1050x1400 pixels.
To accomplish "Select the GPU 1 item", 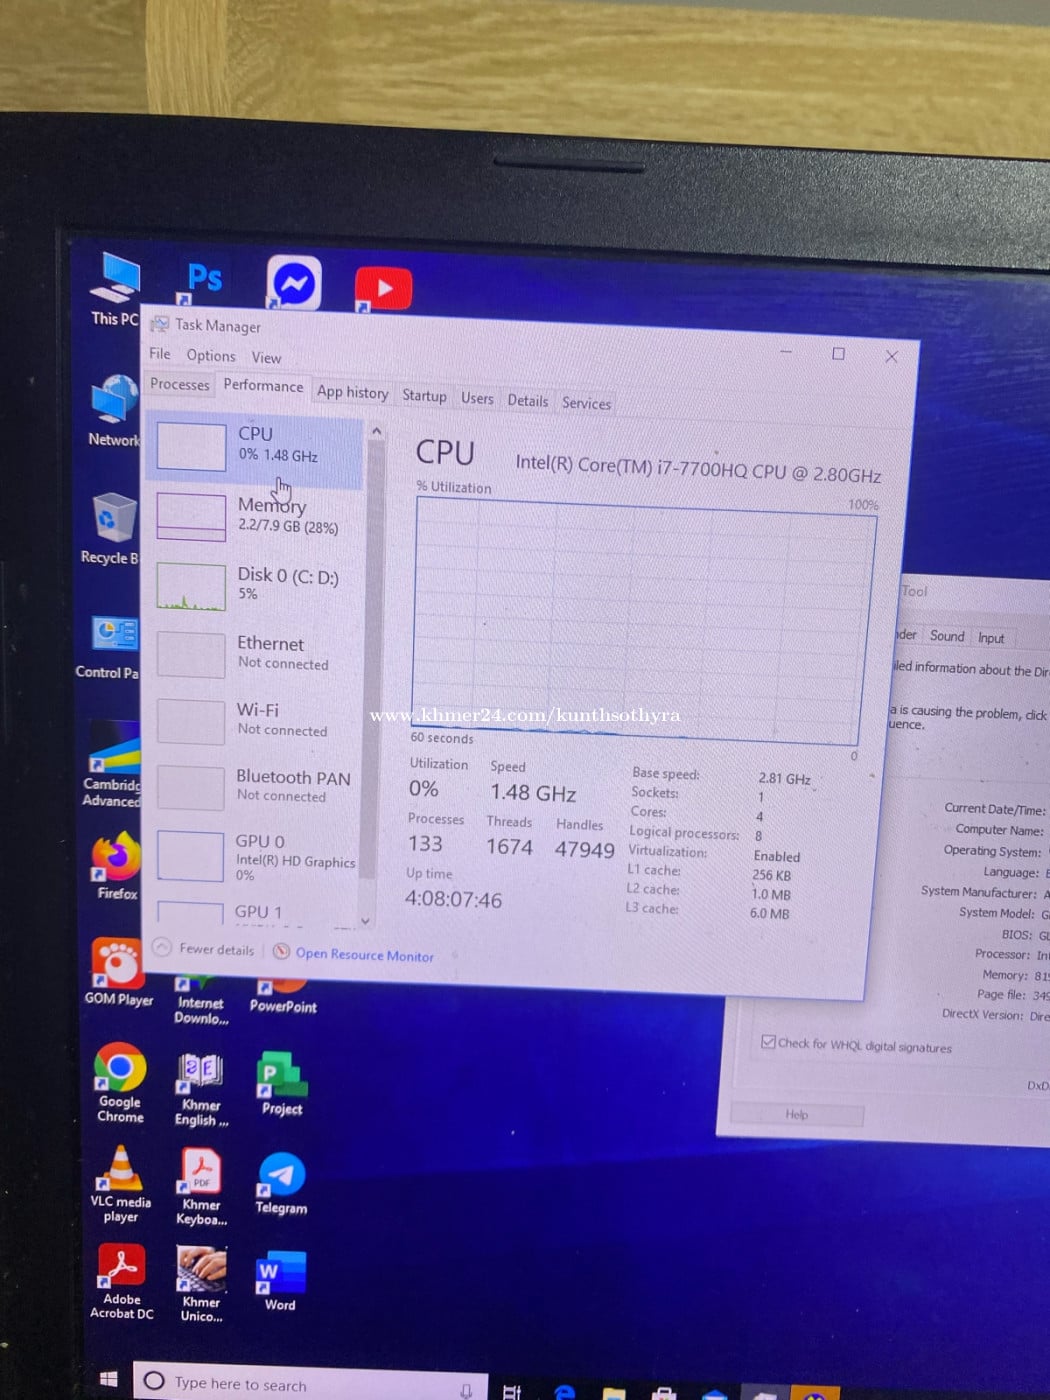I will pos(256,912).
